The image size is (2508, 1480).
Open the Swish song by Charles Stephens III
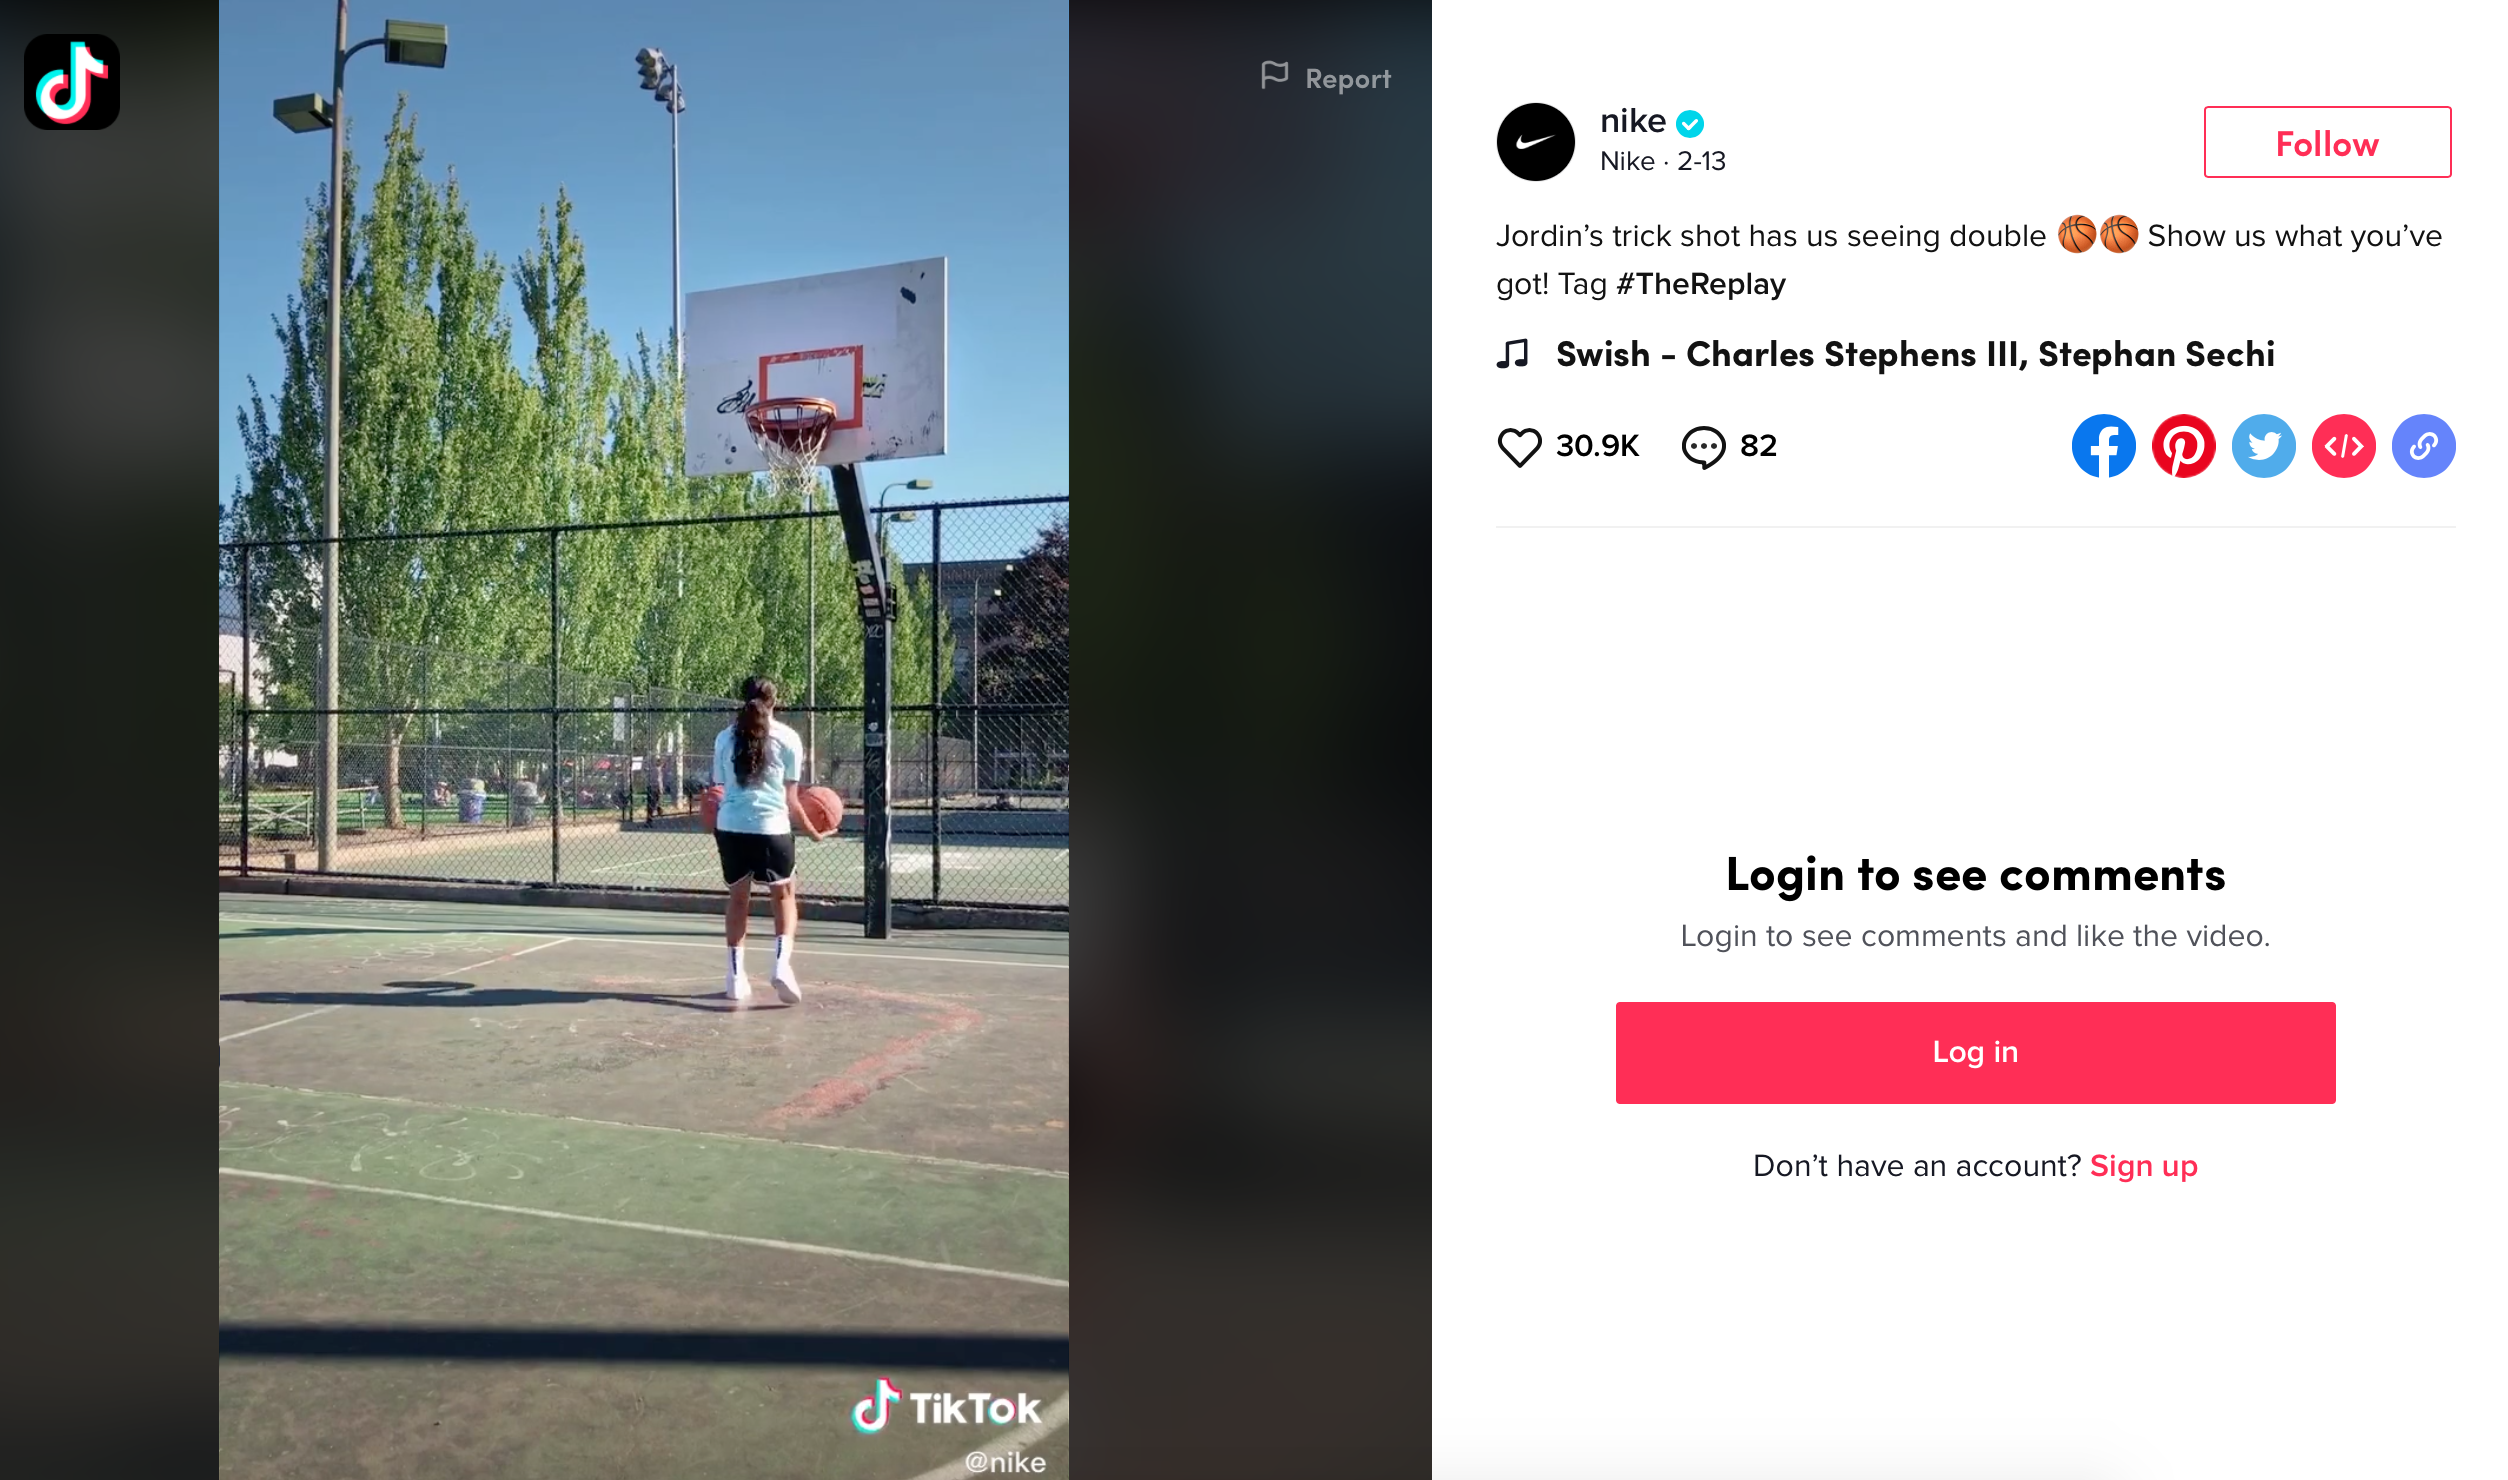1915,354
